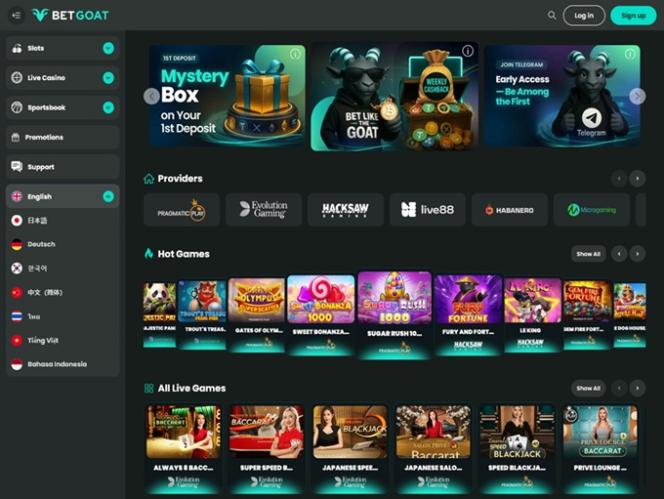This screenshot has height=499, width=664.
Task: Open Sweet Bonanza 1000 game thumbnail
Action: (x=320, y=305)
